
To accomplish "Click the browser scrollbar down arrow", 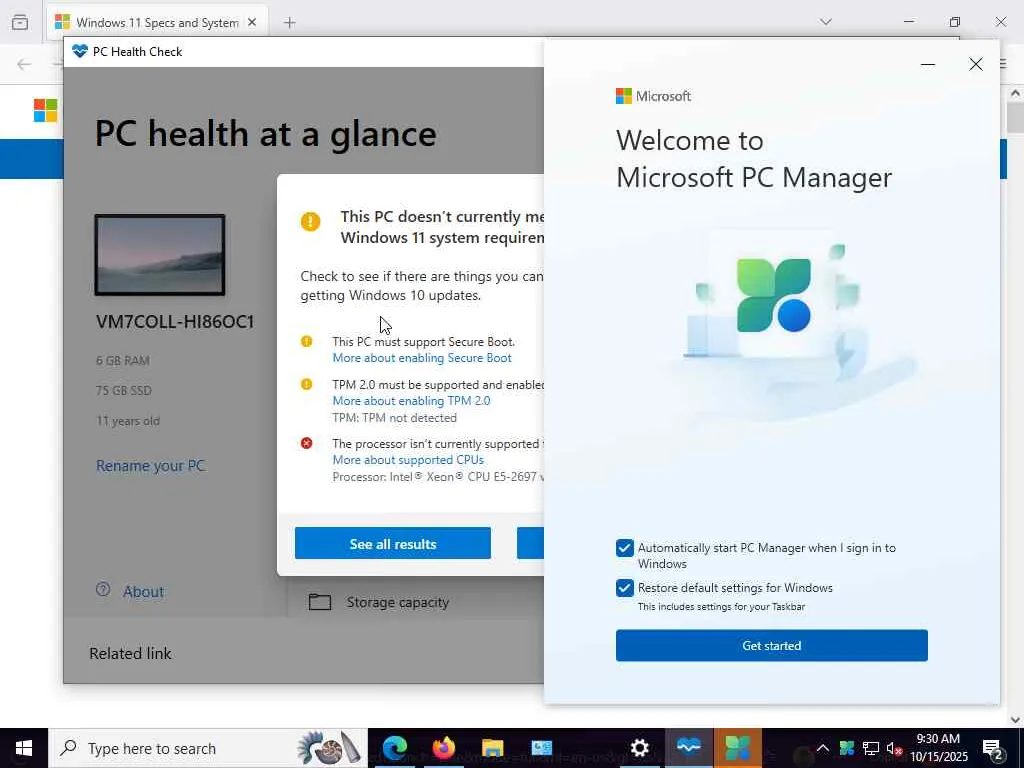I will tap(1016, 720).
